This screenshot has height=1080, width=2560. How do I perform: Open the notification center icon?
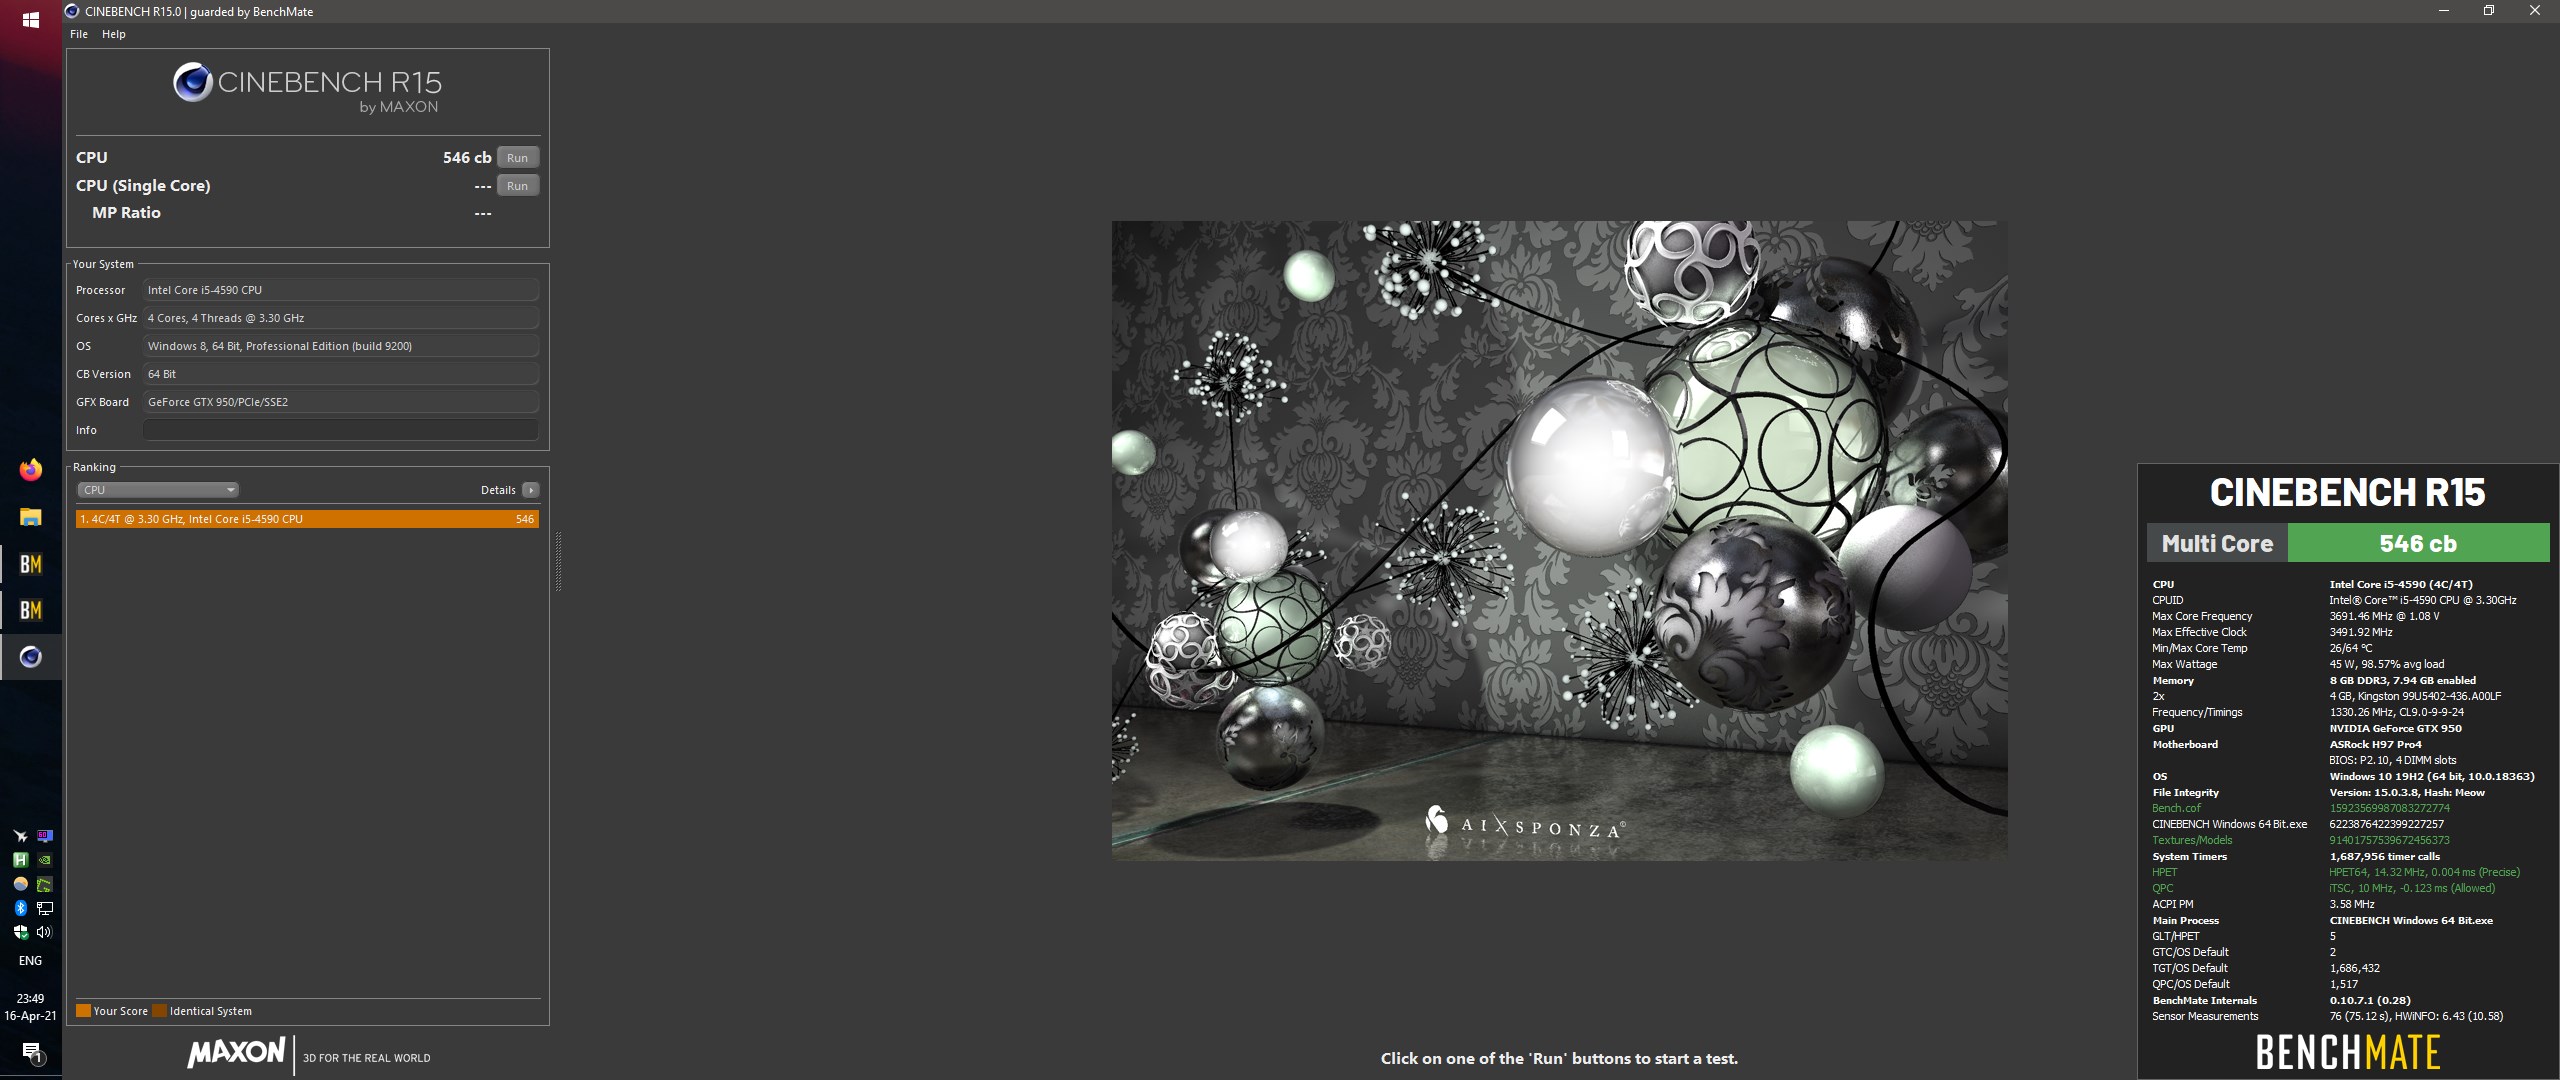[31, 1053]
